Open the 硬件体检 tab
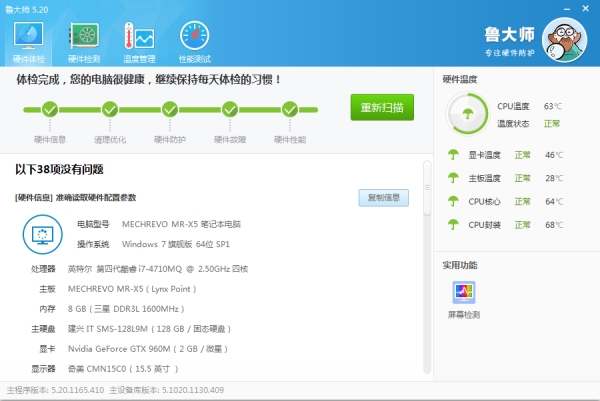This screenshot has width=600, height=401. 28,42
